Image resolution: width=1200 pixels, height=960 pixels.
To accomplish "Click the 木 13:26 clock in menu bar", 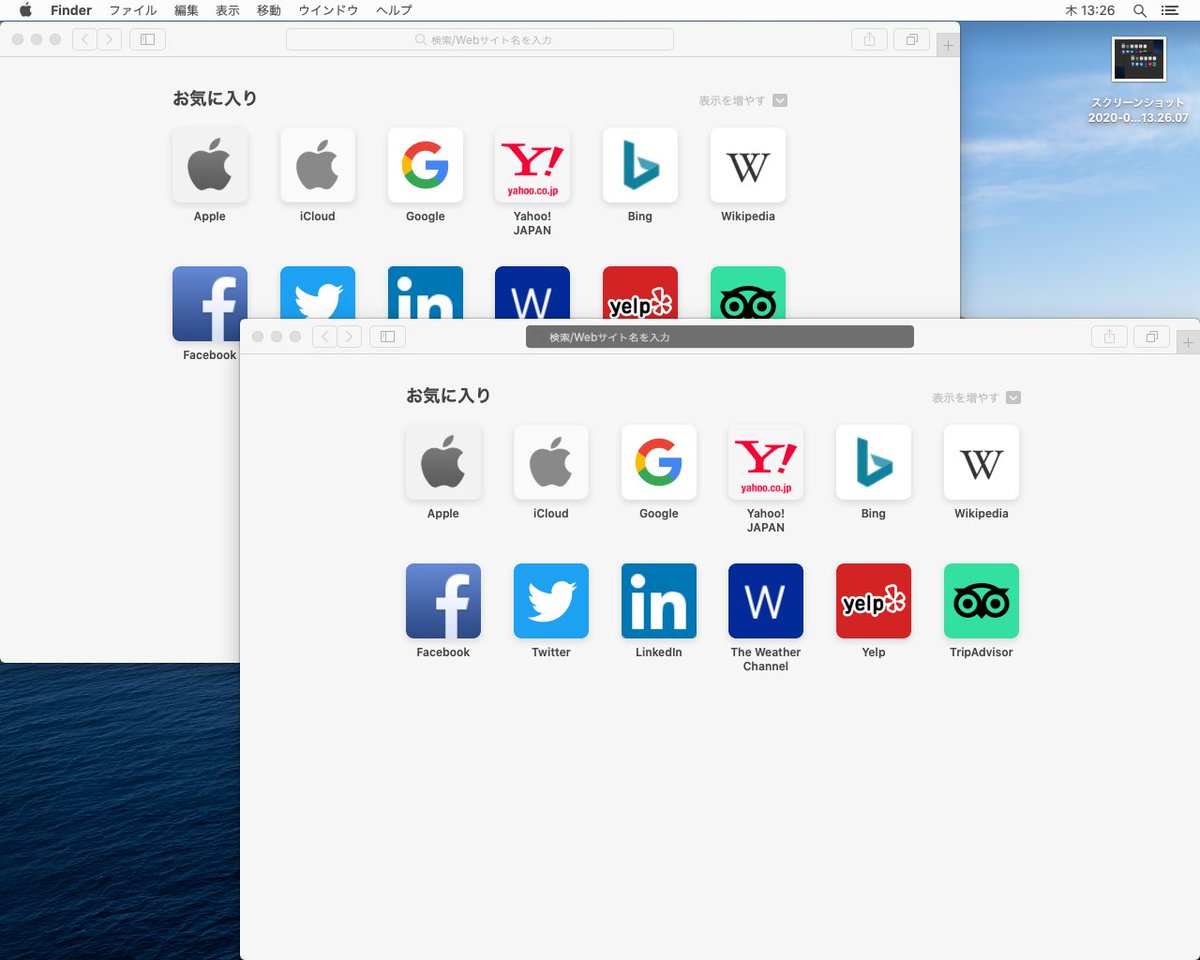I will 1090,10.
